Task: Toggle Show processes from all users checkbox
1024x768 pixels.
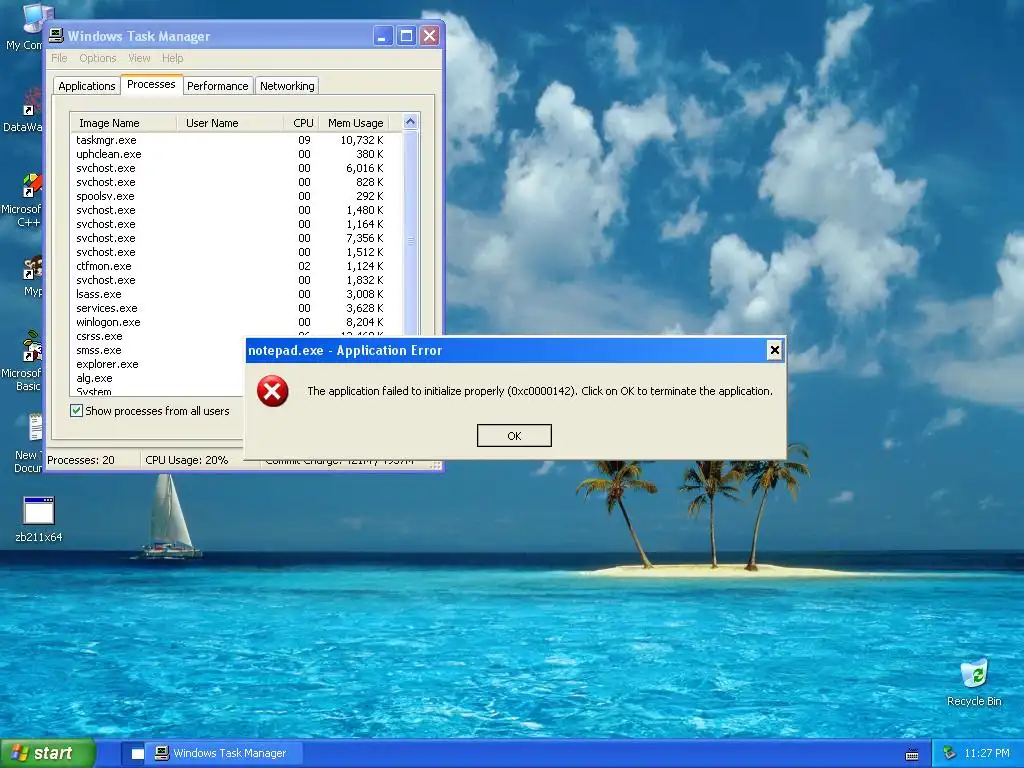Action: click(76, 411)
